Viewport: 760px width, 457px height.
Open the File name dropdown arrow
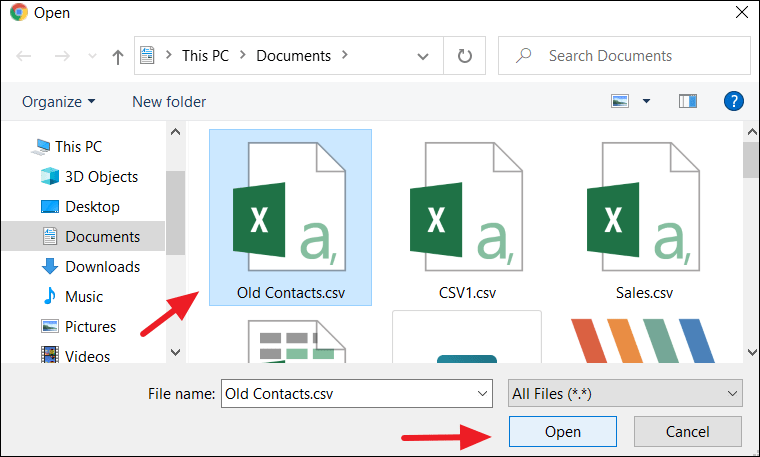point(482,394)
